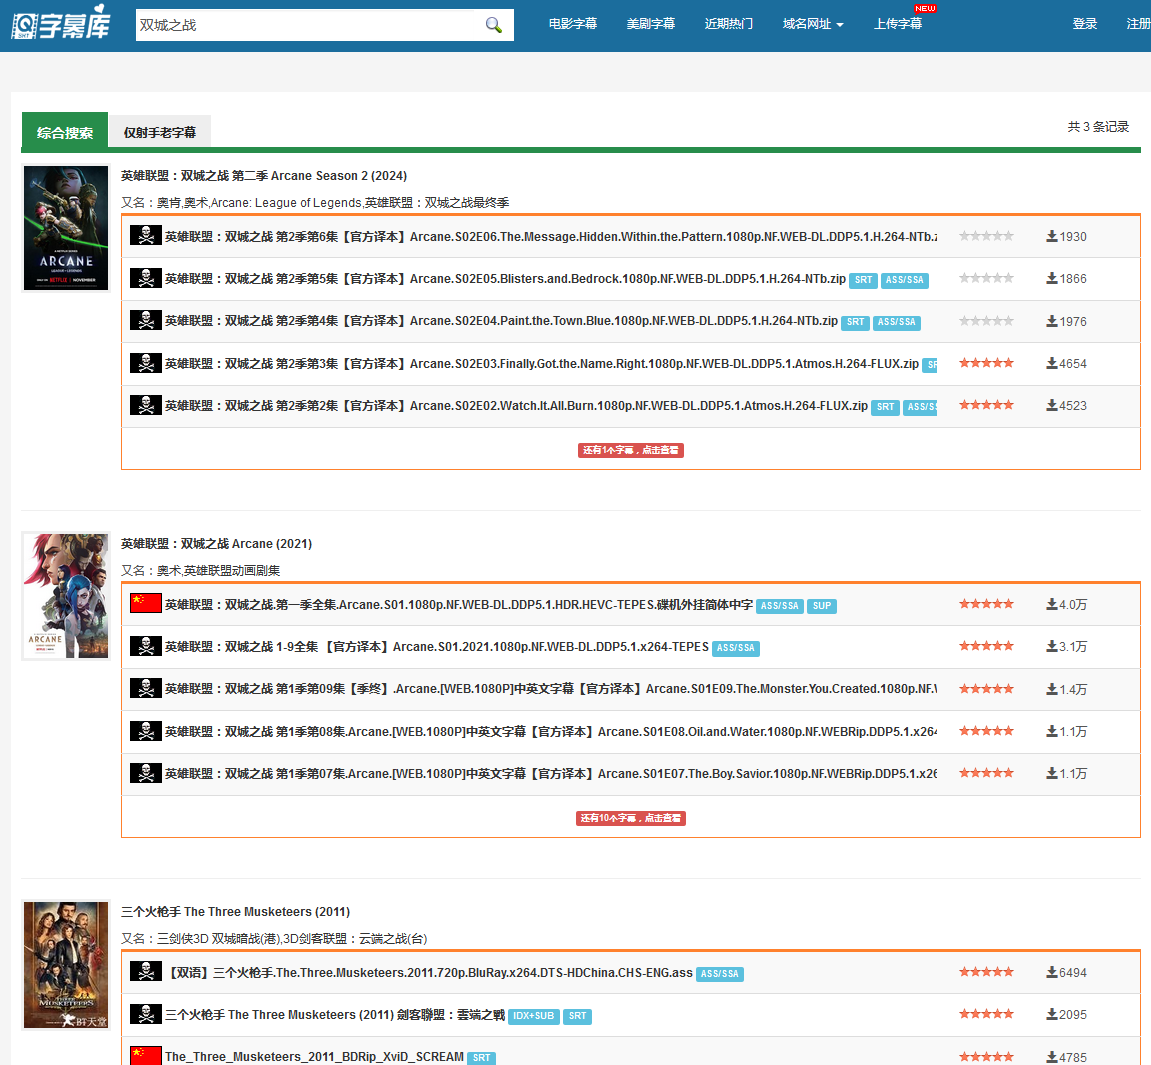
Task: Switch to the 综合搜索 tab
Action: [65, 132]
